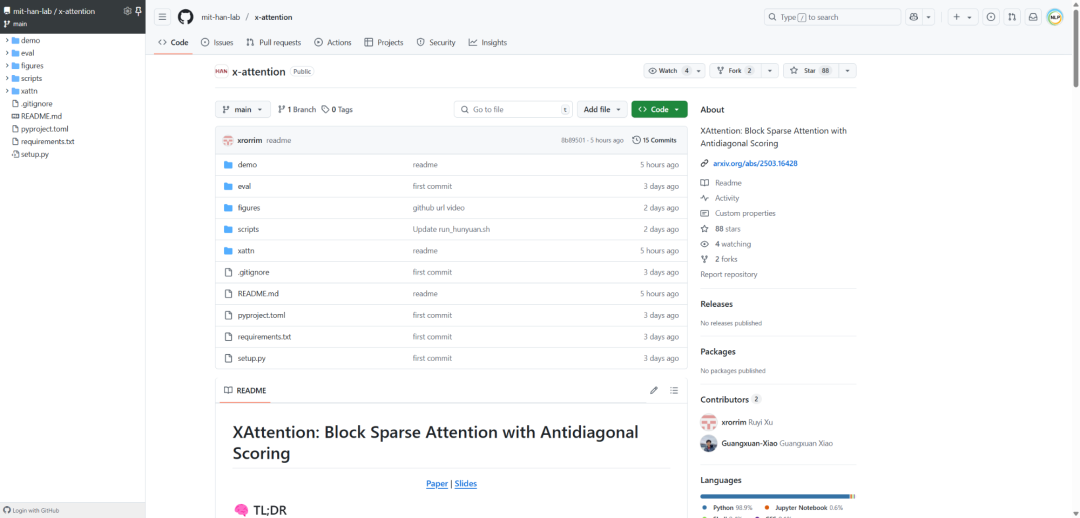The width and height of the screenshot is (1080, 518).
Task: Focus the Type / to search field
Action: [832, 17]
